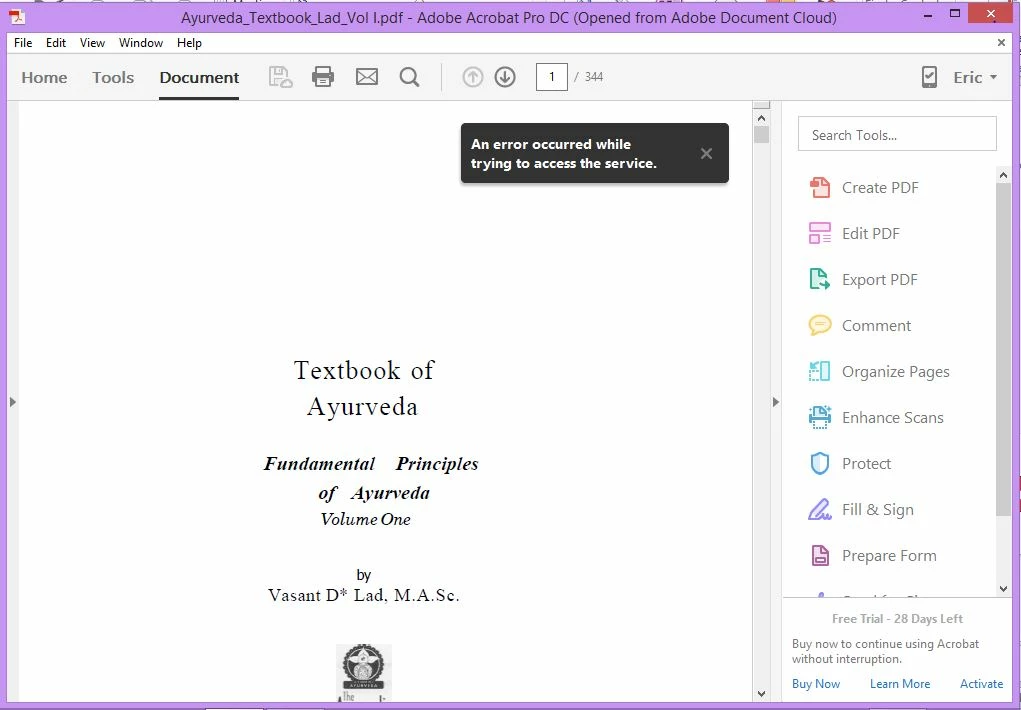Click the Buy Now link
The image size is (1021, 710).
[x=816, y=683]
